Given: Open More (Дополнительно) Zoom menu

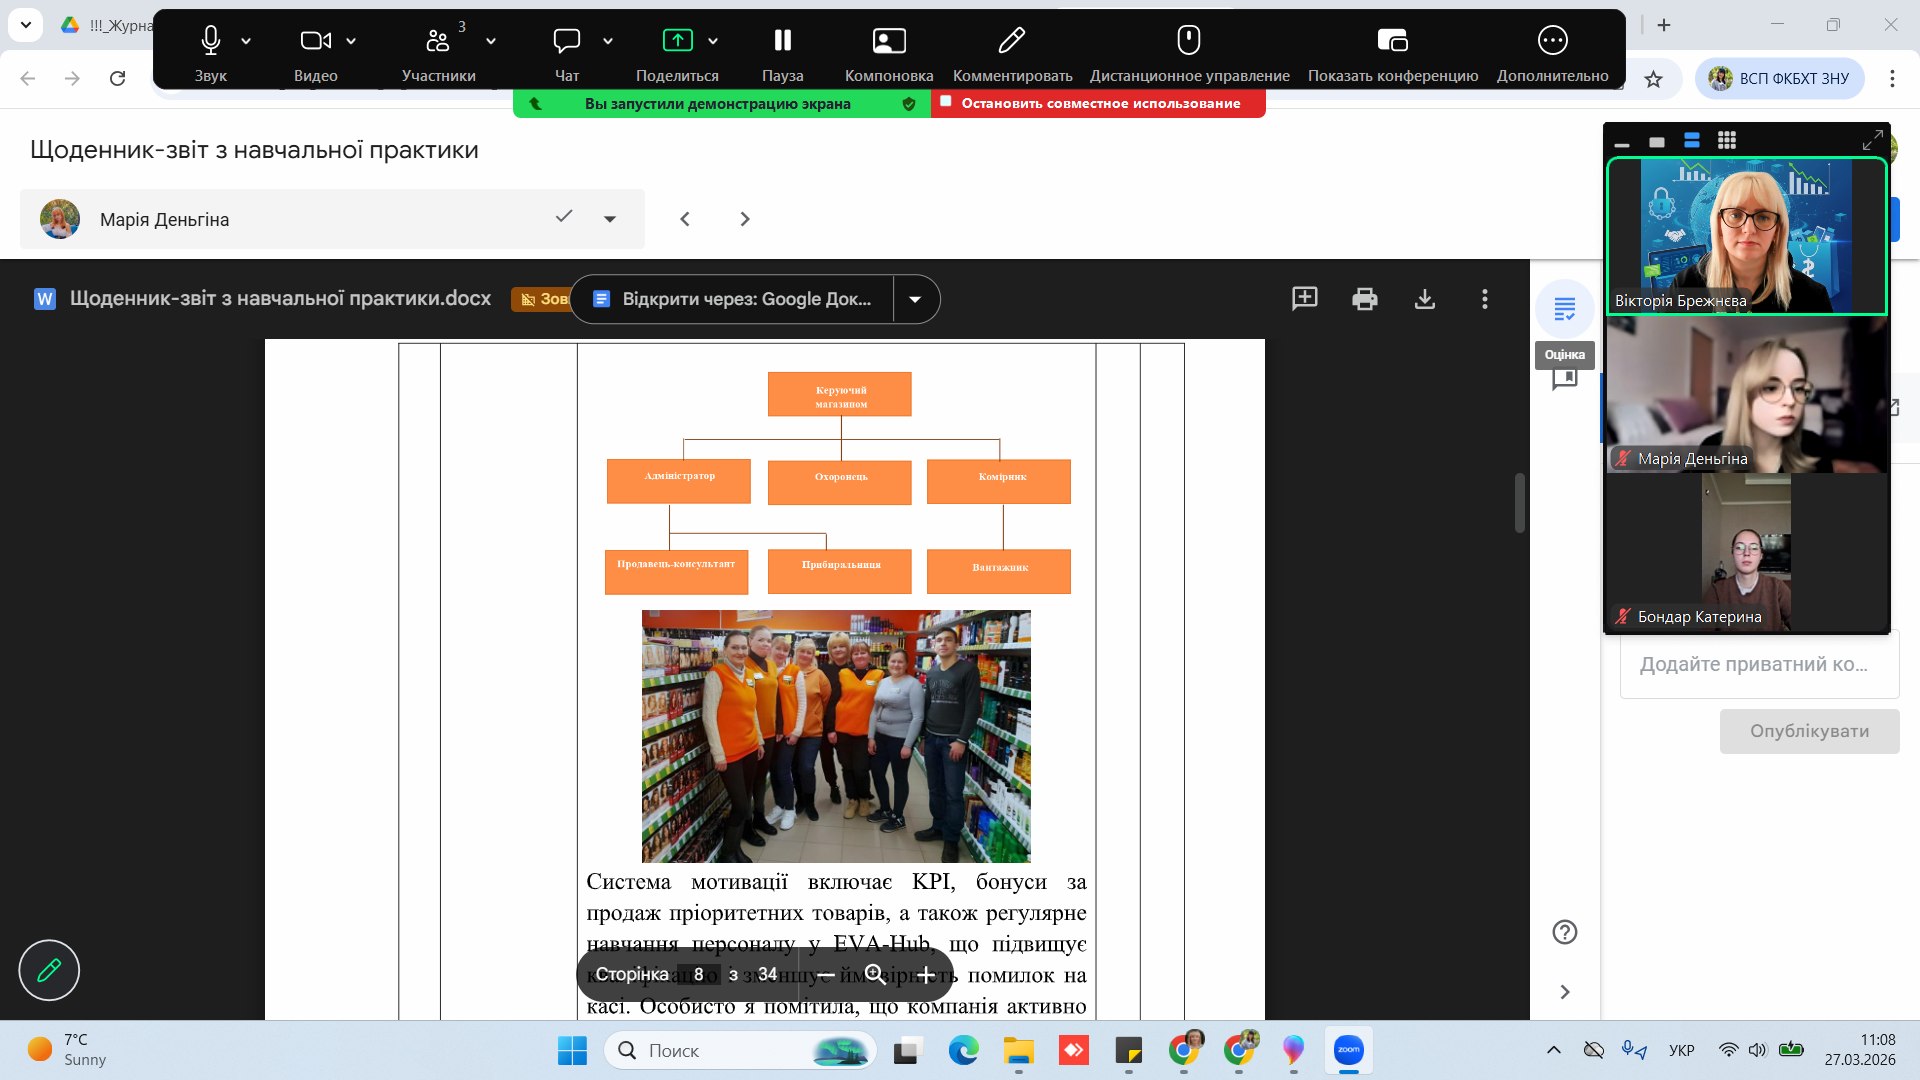Looking at the screenshot, I should click(1552, 41).
